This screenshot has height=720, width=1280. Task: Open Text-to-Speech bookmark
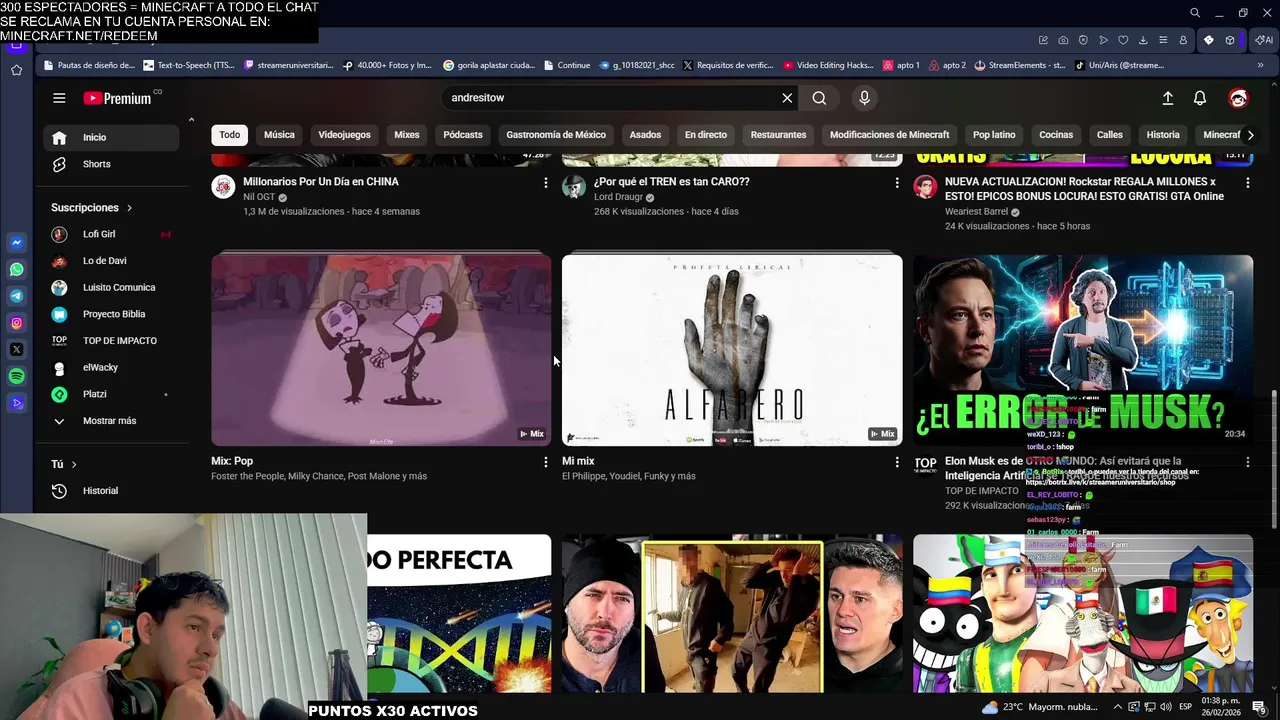click(189, 65)
